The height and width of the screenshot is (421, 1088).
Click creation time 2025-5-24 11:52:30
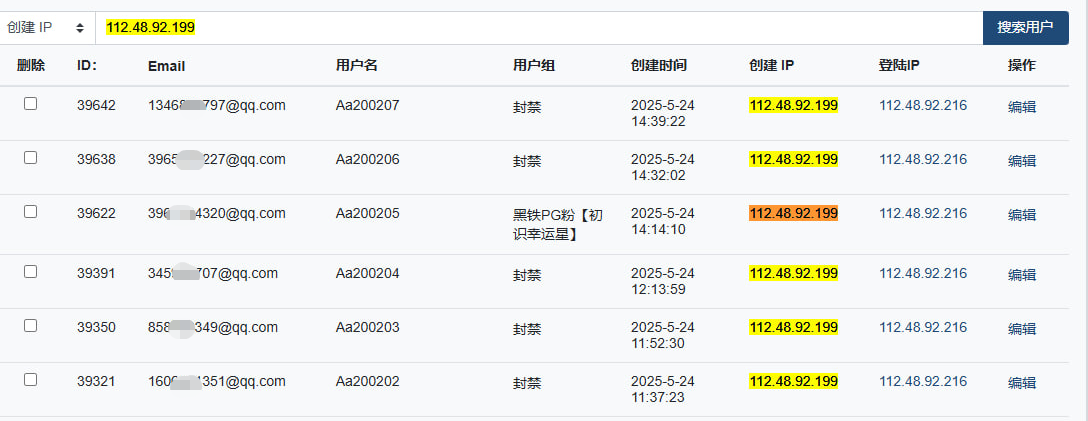click(x=663, y=335)
